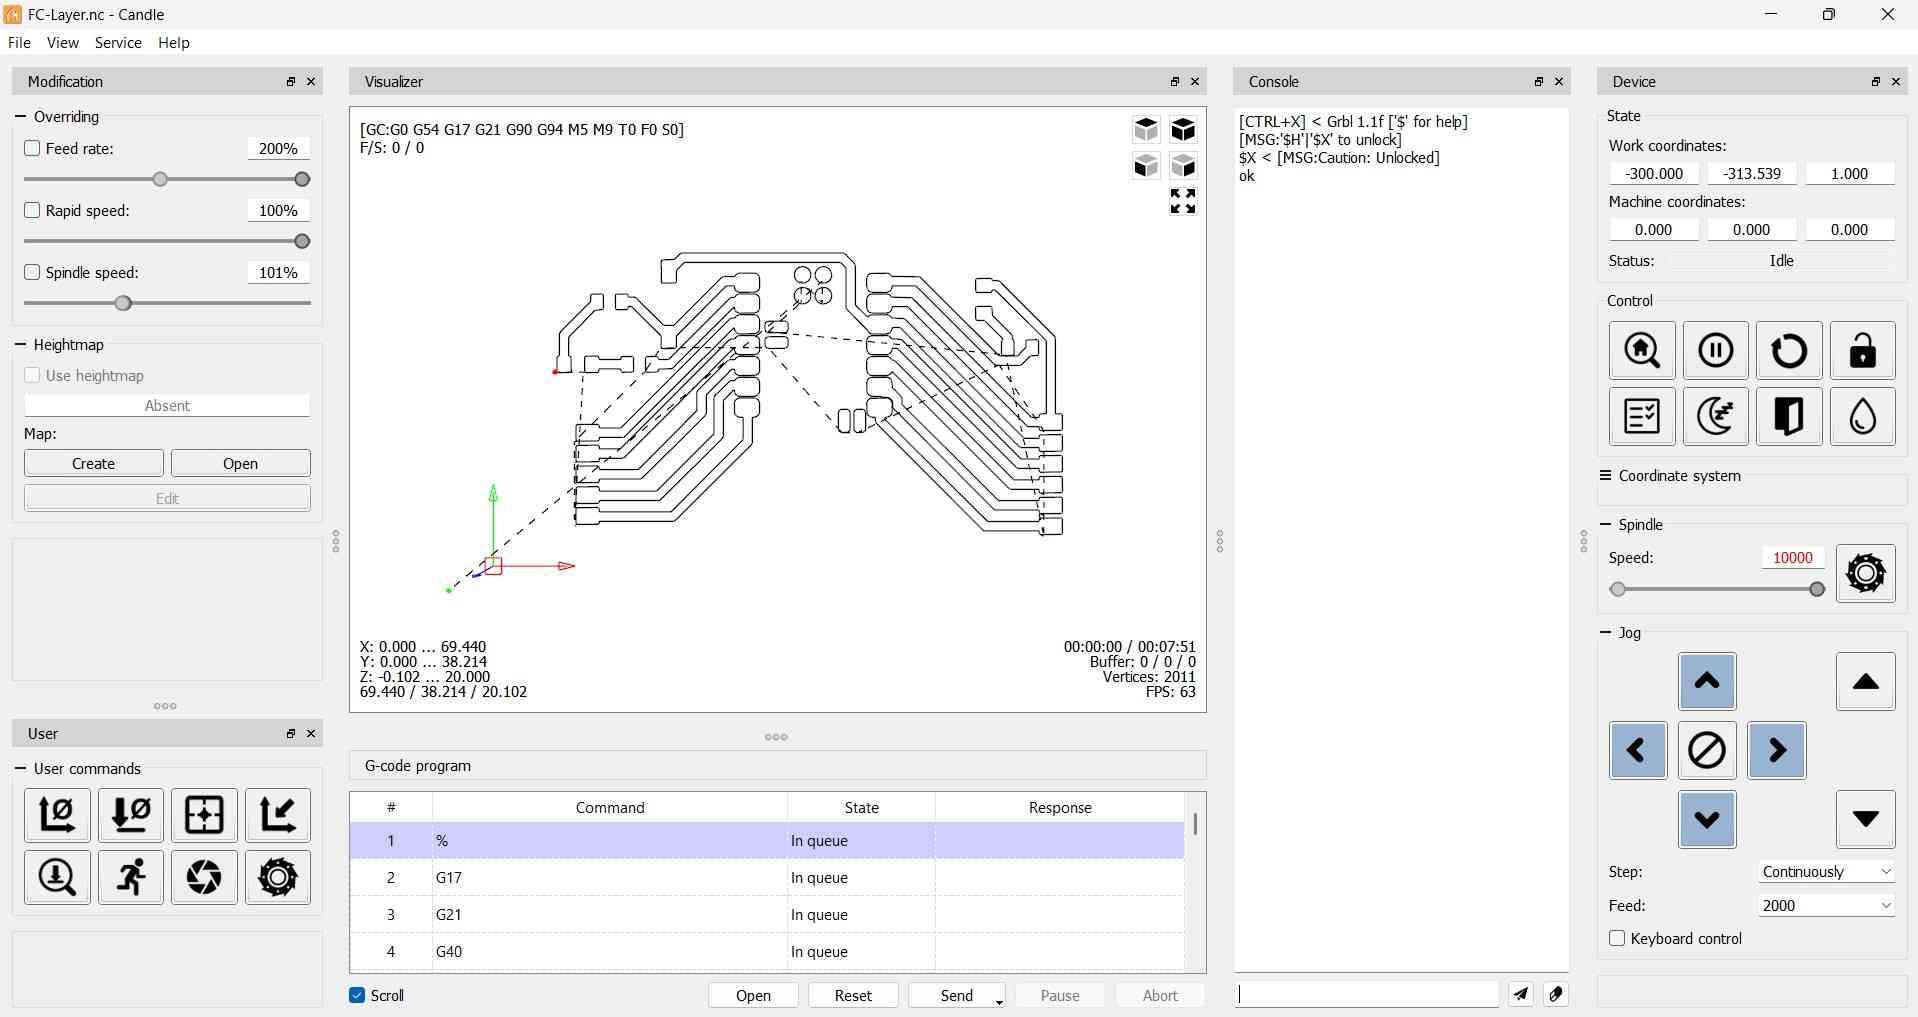Click the return-to-origin axes arrow user command
The height and width of the screenshot is (1017, 1918).
pos(278,815)
